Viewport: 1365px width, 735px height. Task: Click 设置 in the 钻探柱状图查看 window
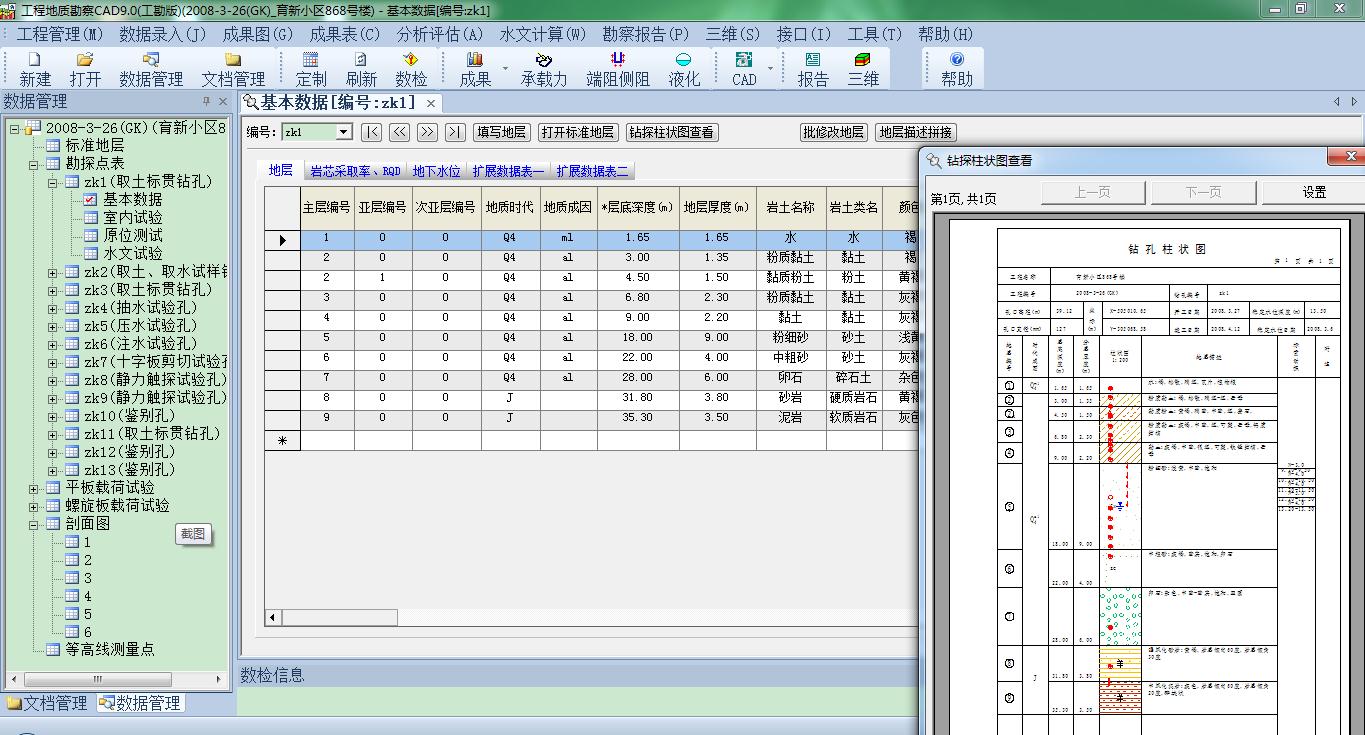[1314, 192]
